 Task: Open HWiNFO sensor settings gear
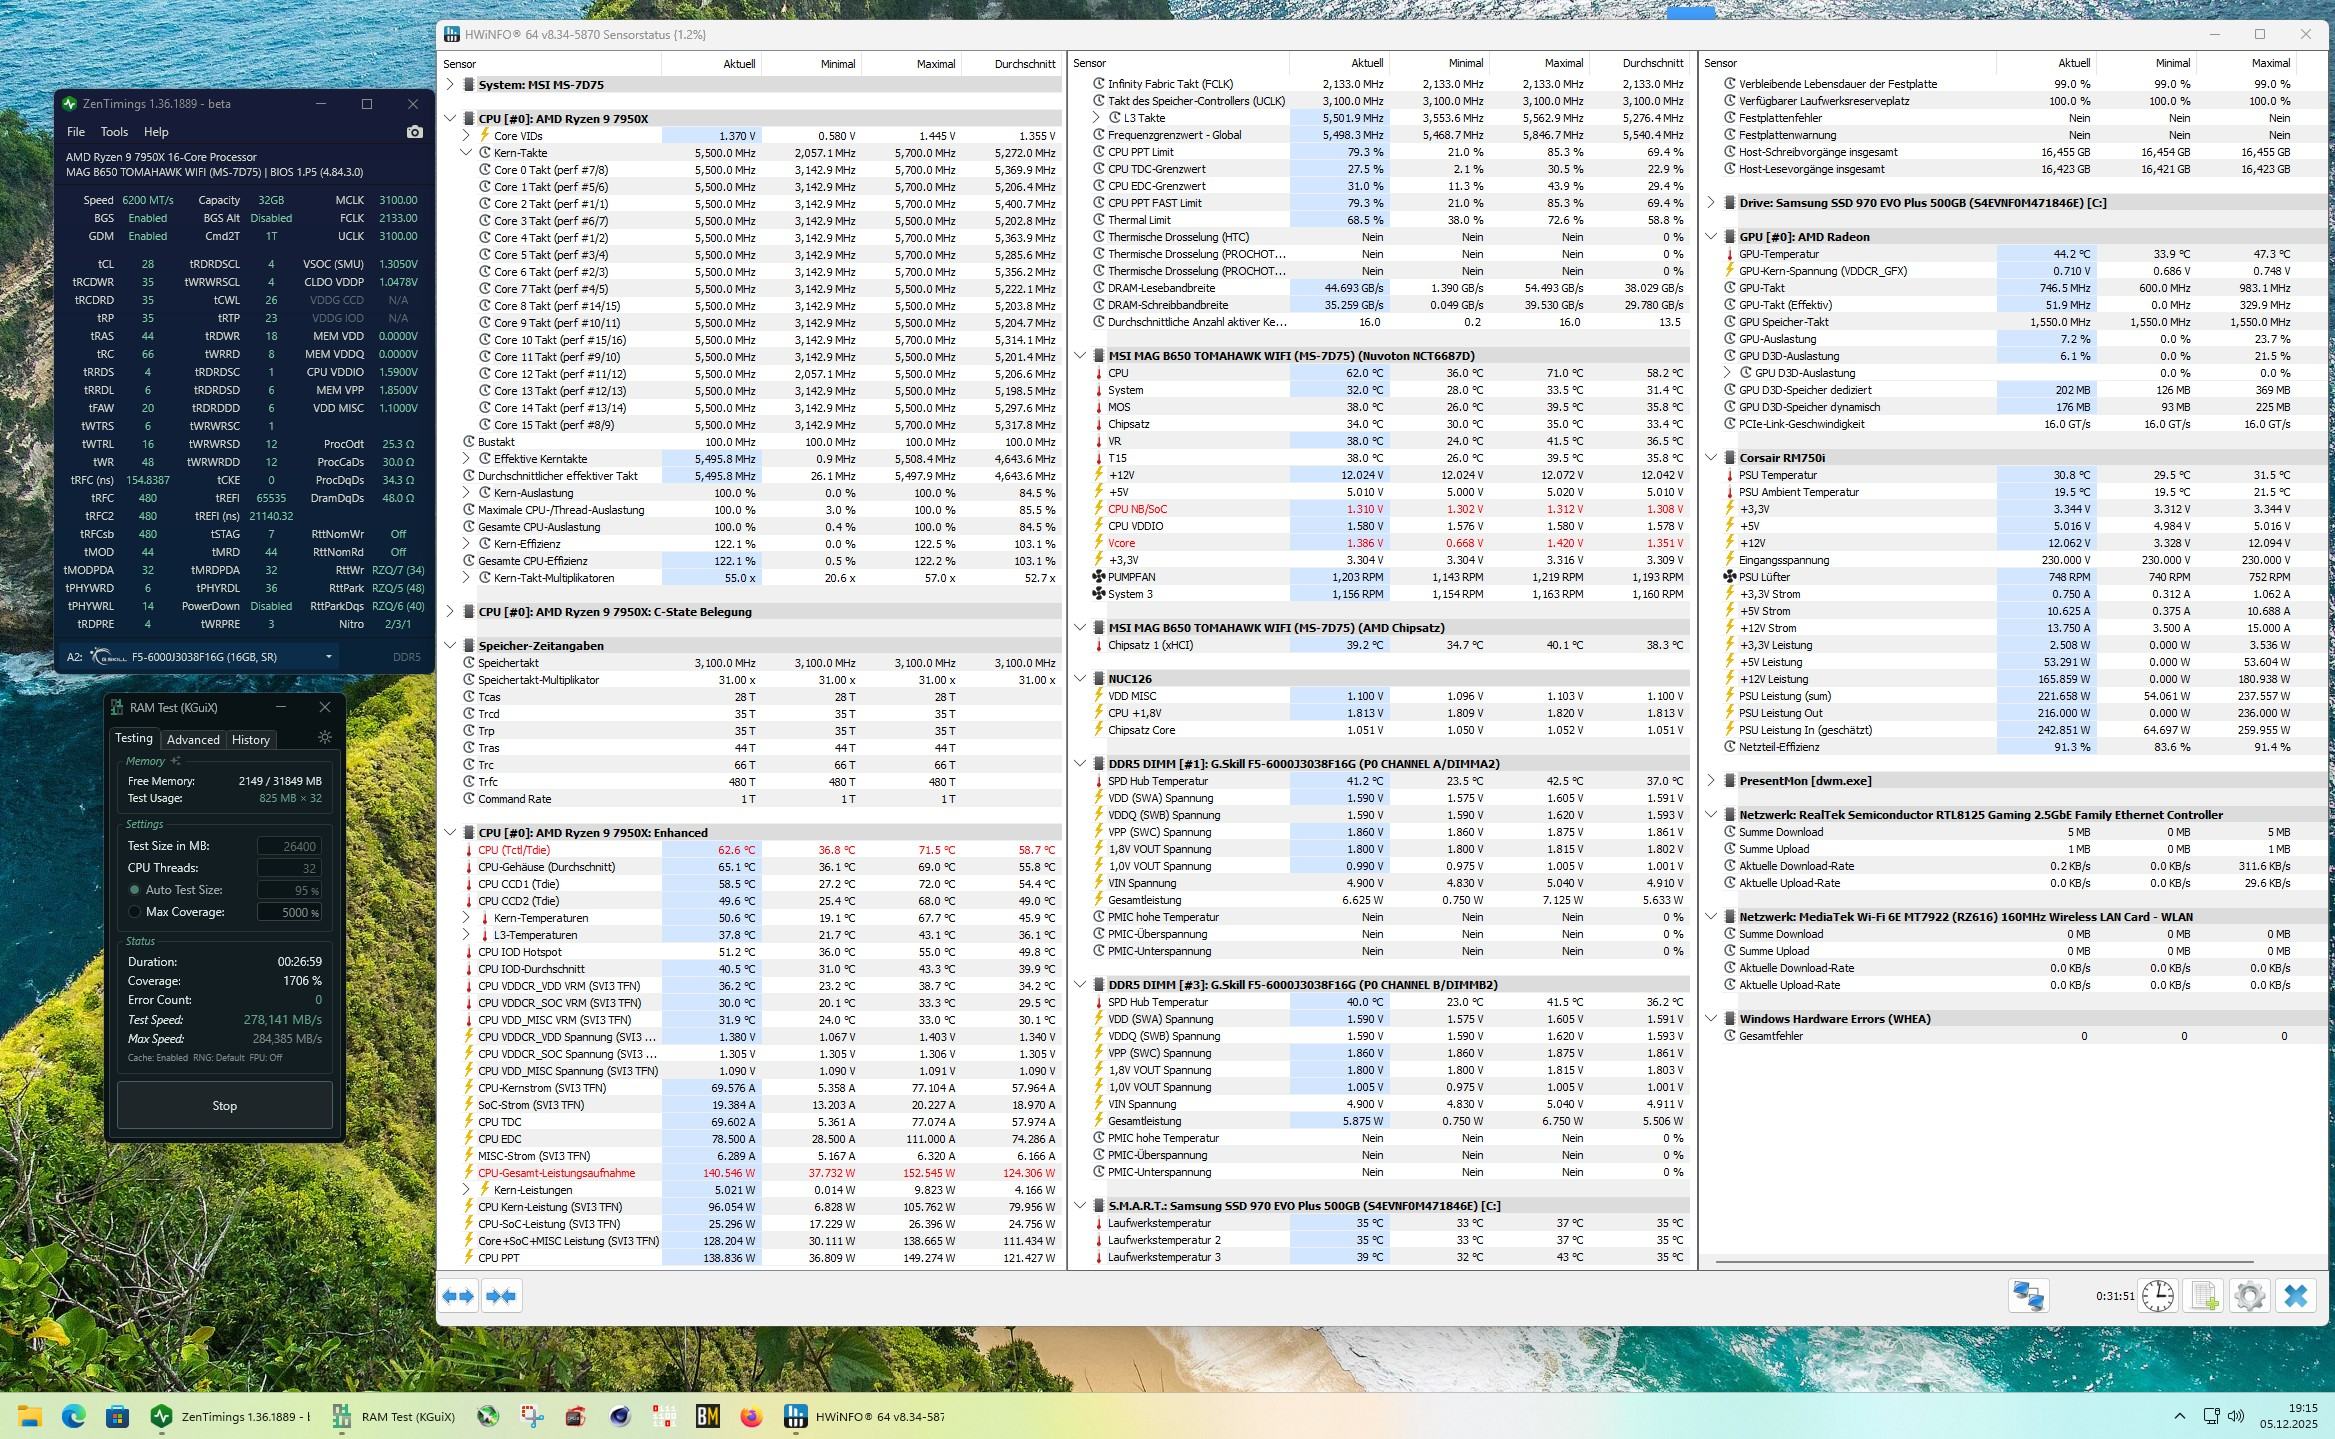(x=2250, y=1296)
